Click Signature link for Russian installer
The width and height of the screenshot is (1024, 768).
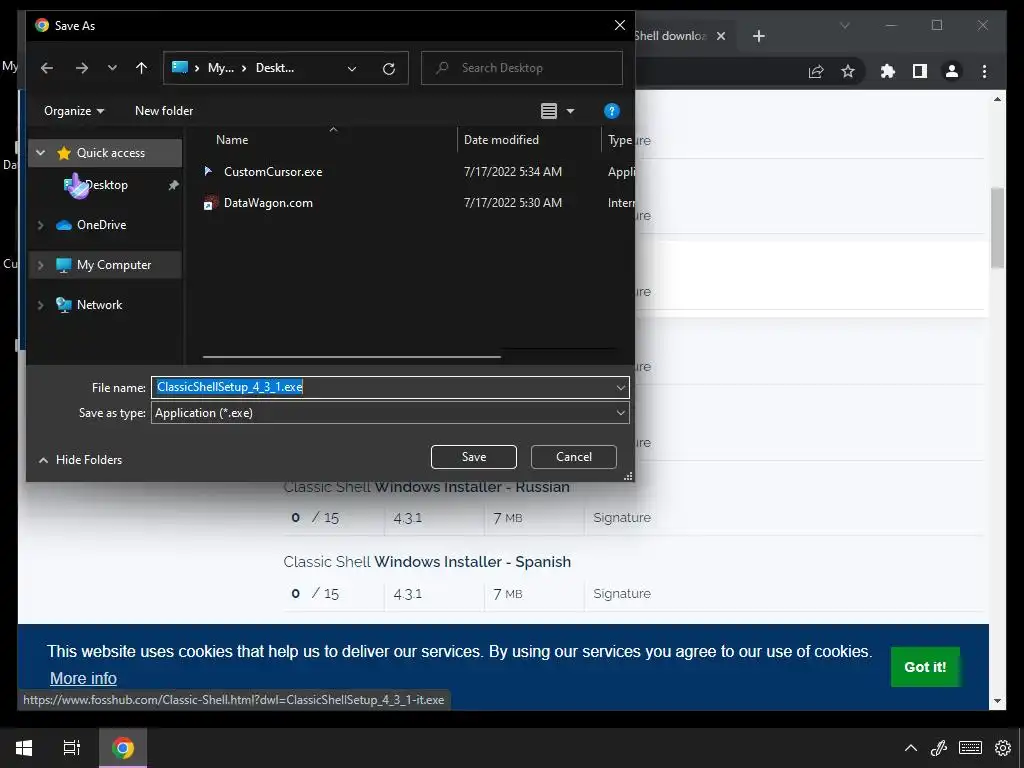(622, 518)
